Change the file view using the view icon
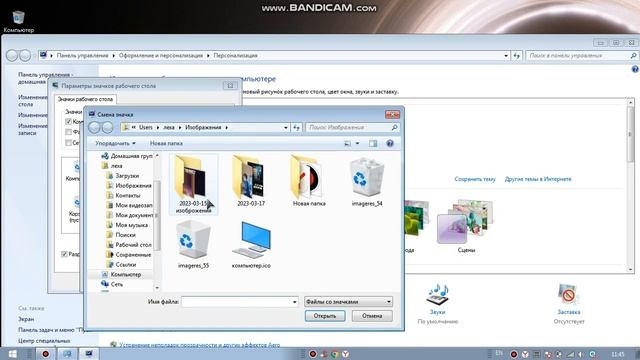The image size is (640, 360). pos(347,143)
